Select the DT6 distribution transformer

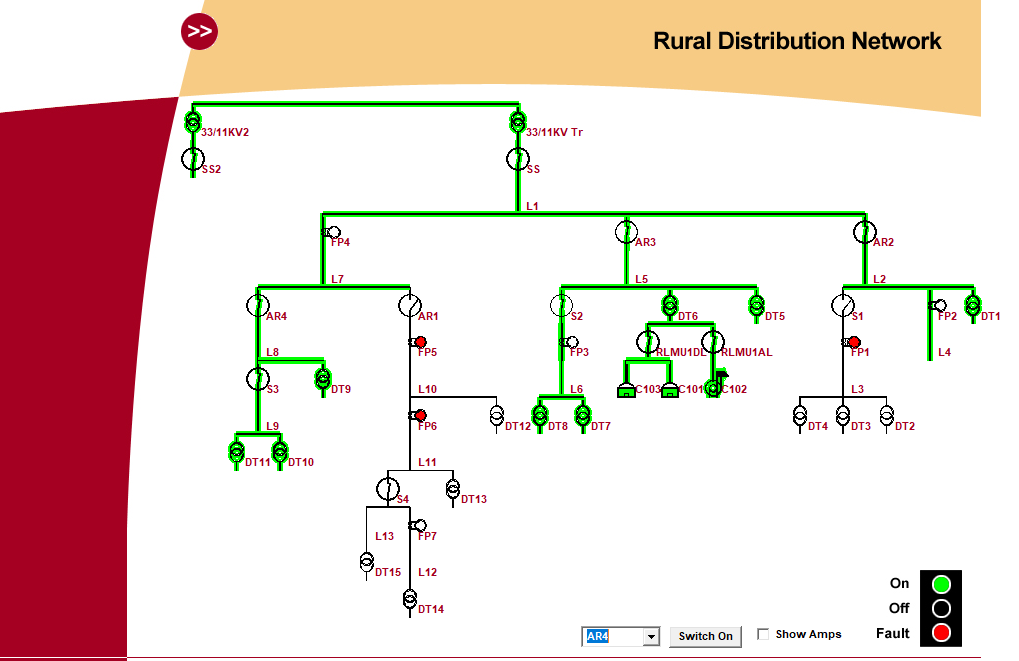(670, 305)
